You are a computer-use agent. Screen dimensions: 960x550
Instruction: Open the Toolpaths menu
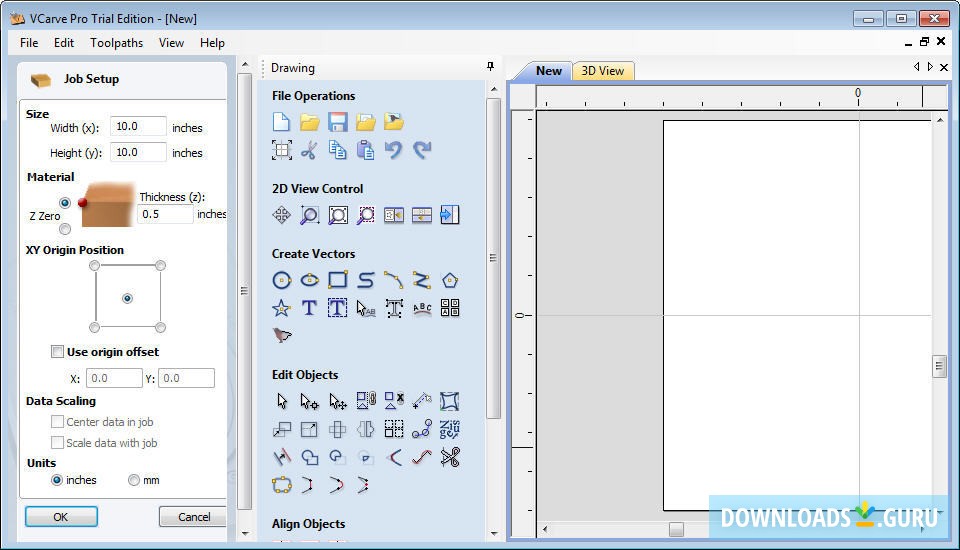116,43
